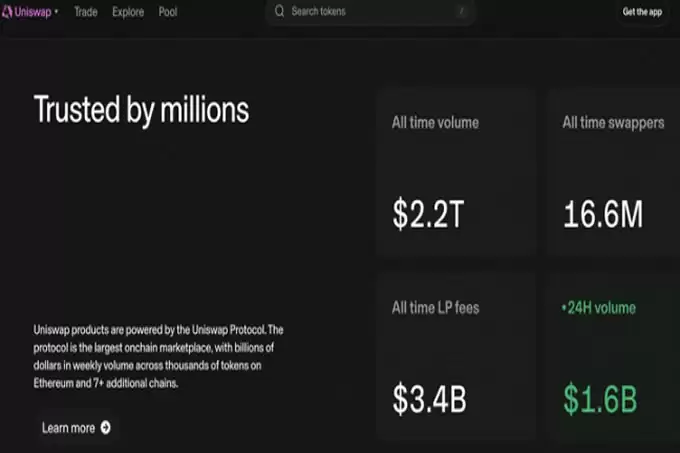Select the All time volume label
Viewport: 680px width, 453px height.
[435, 123]
